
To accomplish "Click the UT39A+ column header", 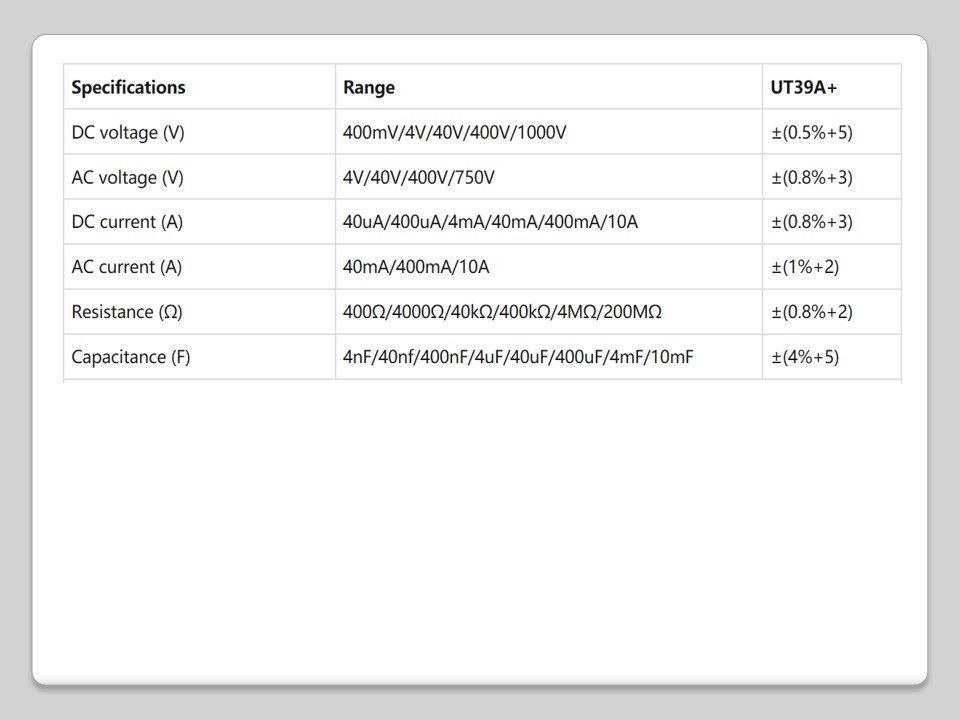I will pos(804,87).
